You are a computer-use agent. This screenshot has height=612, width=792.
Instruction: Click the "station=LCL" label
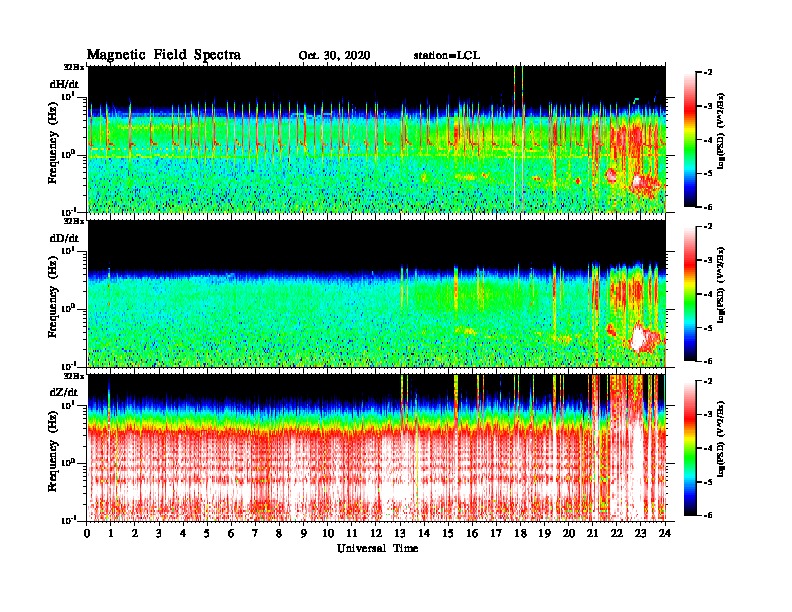pos(447,56)
